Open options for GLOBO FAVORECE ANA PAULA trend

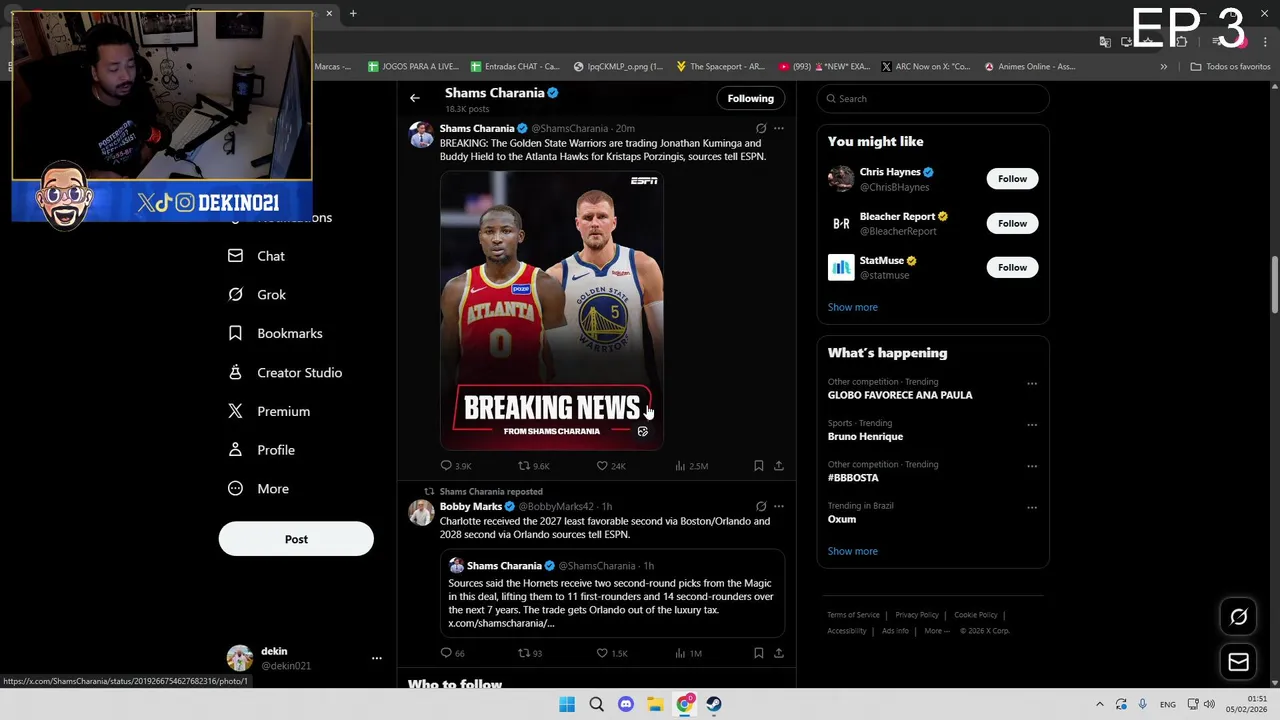click(1032, 383)
